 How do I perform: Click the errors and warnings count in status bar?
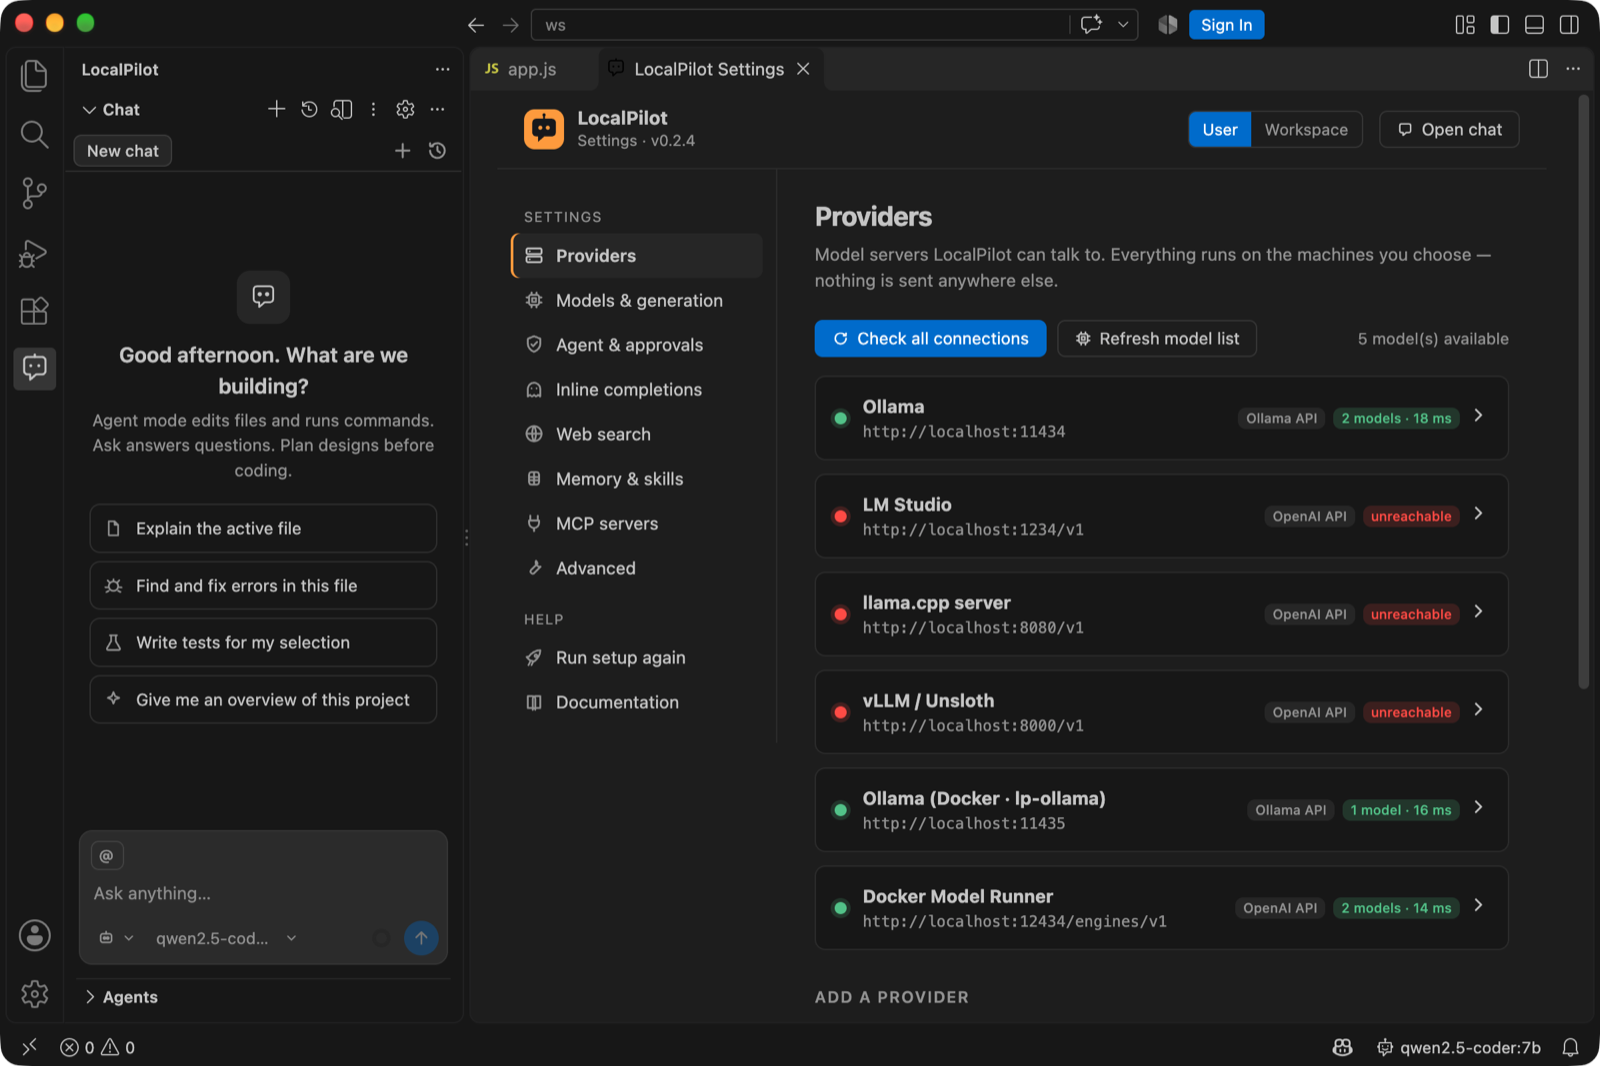tap(97, 1047)
